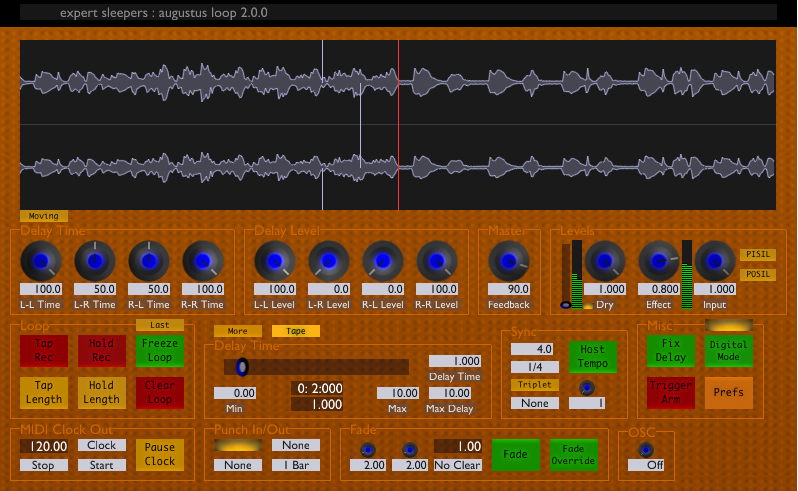
Task: Open the Moving display mode dropdown
Action: tap(44, 216)
